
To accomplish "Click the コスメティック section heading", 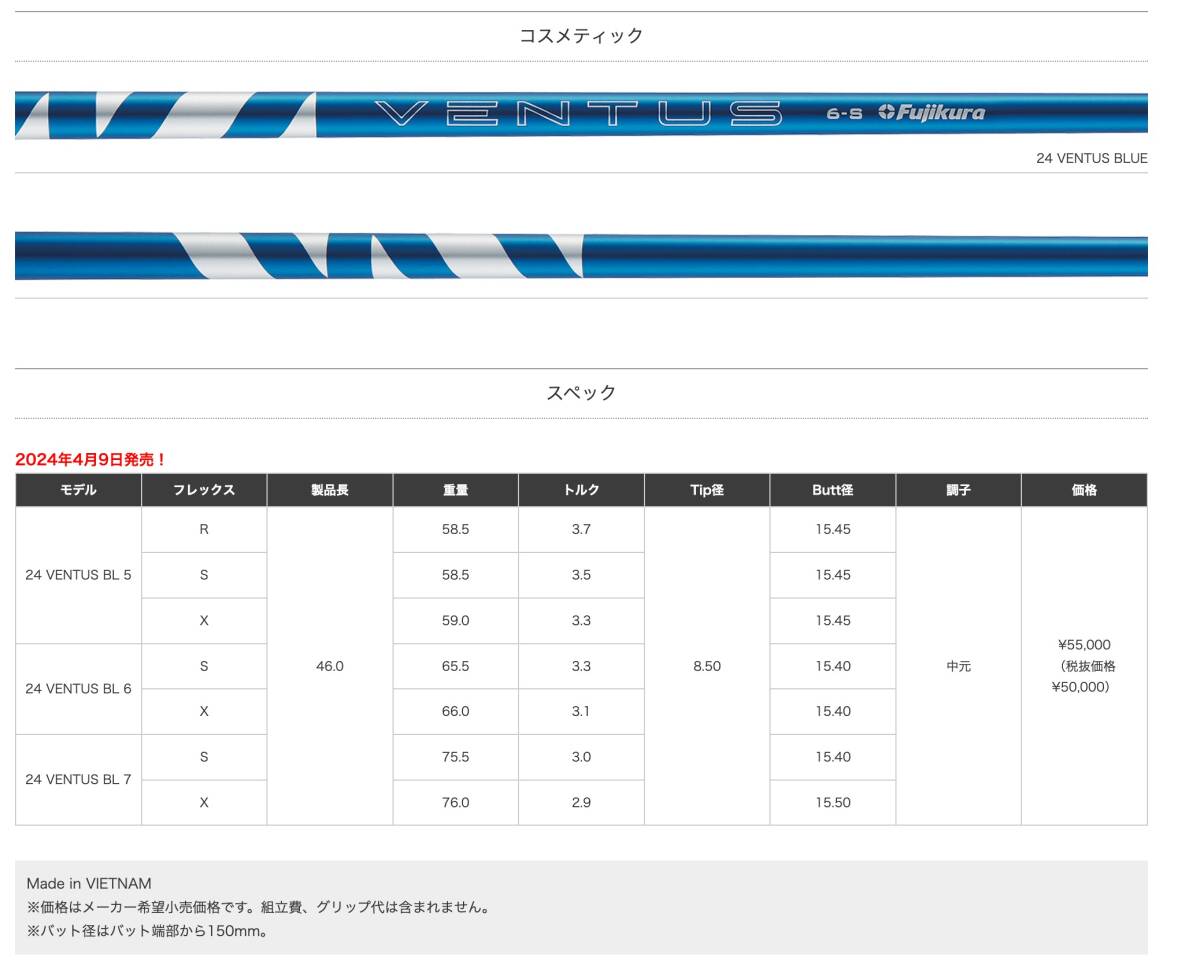I will 581,36.
